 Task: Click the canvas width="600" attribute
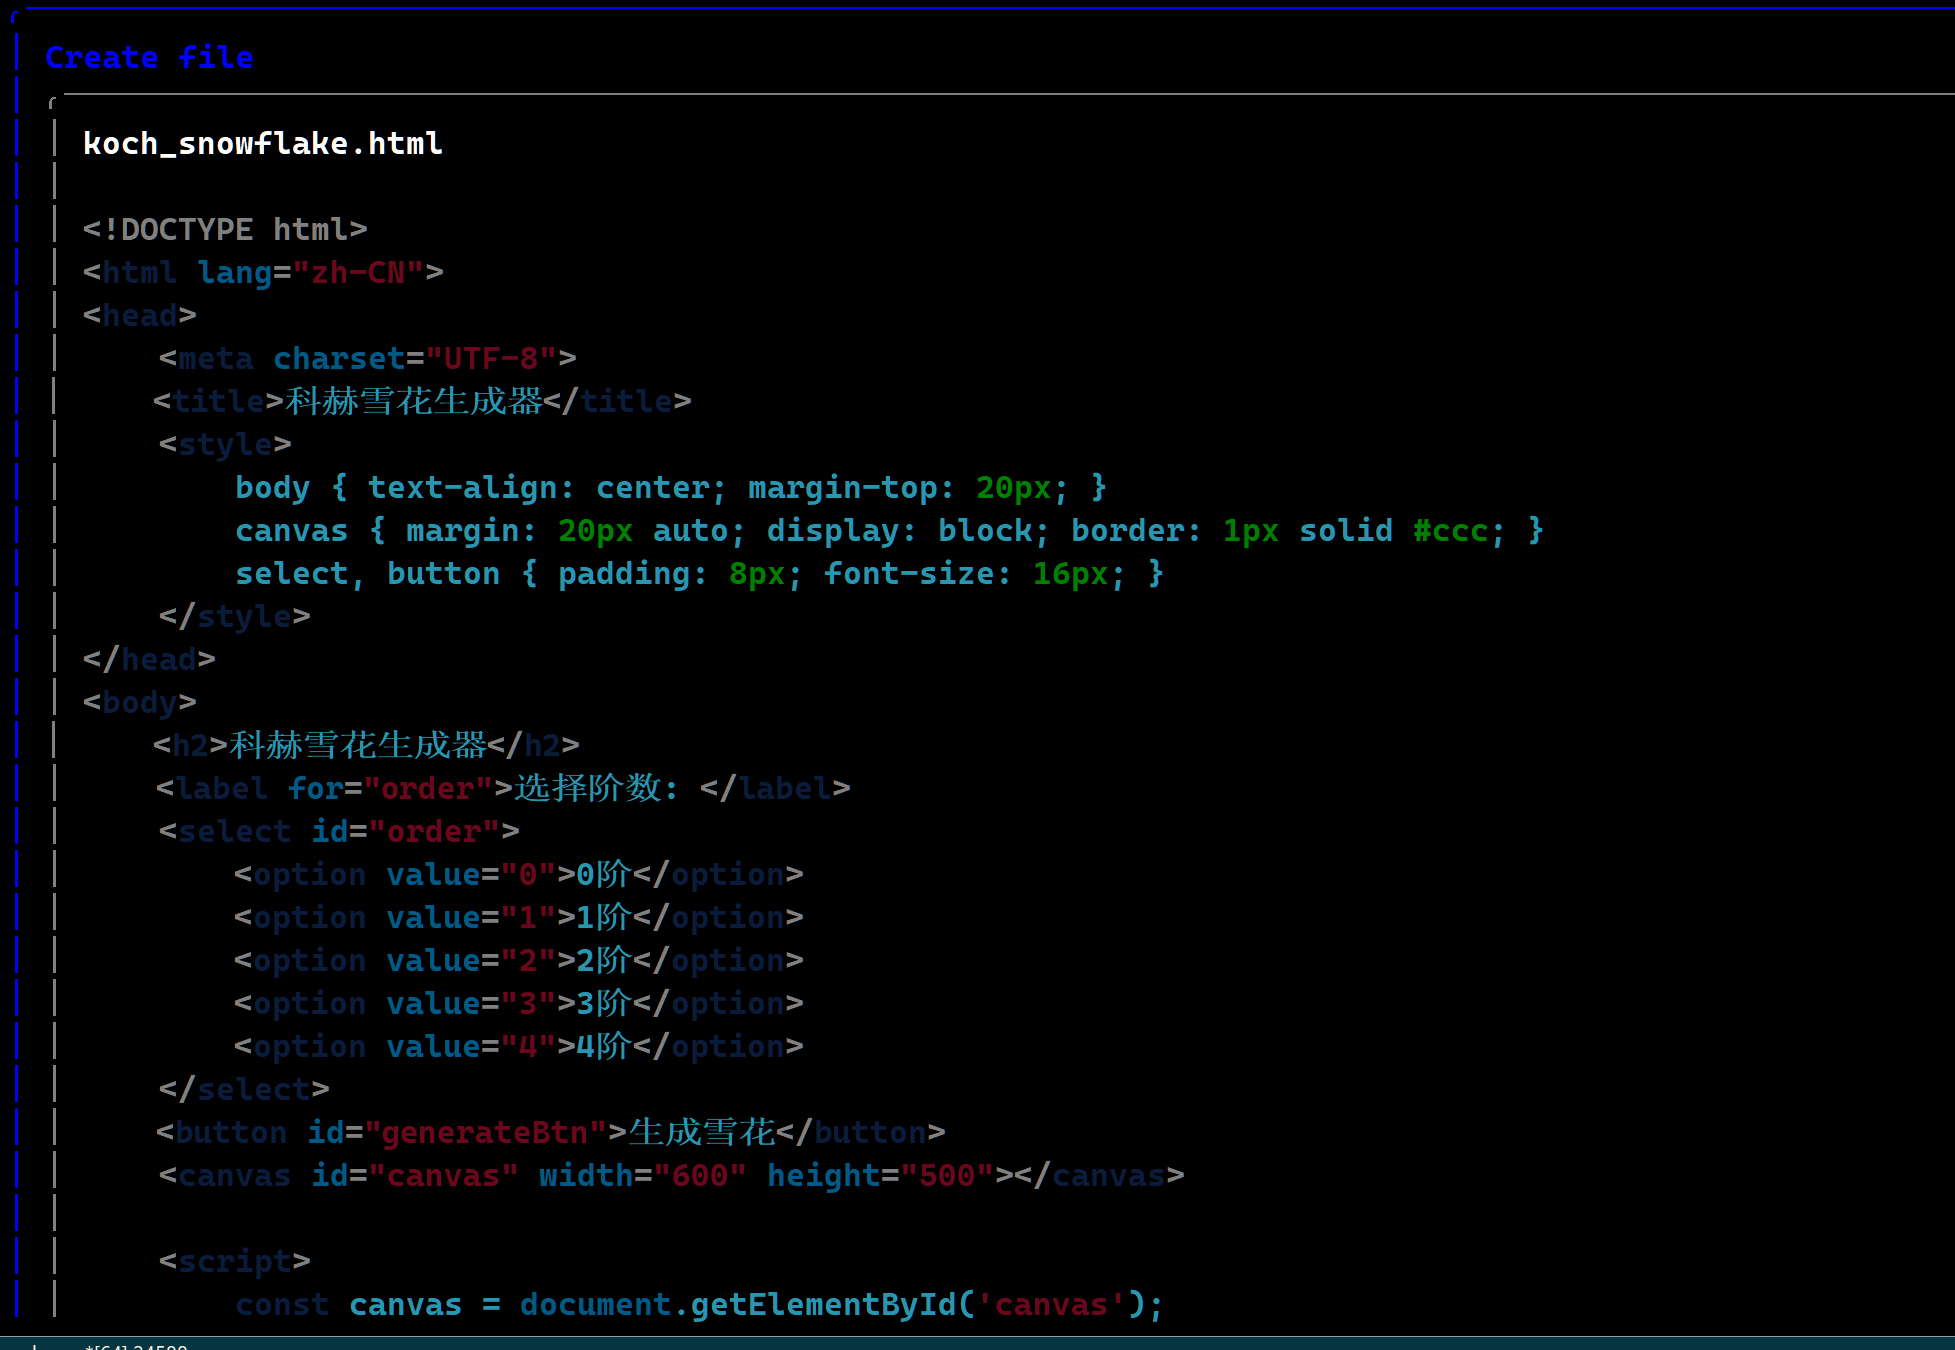click(642, 1176)
